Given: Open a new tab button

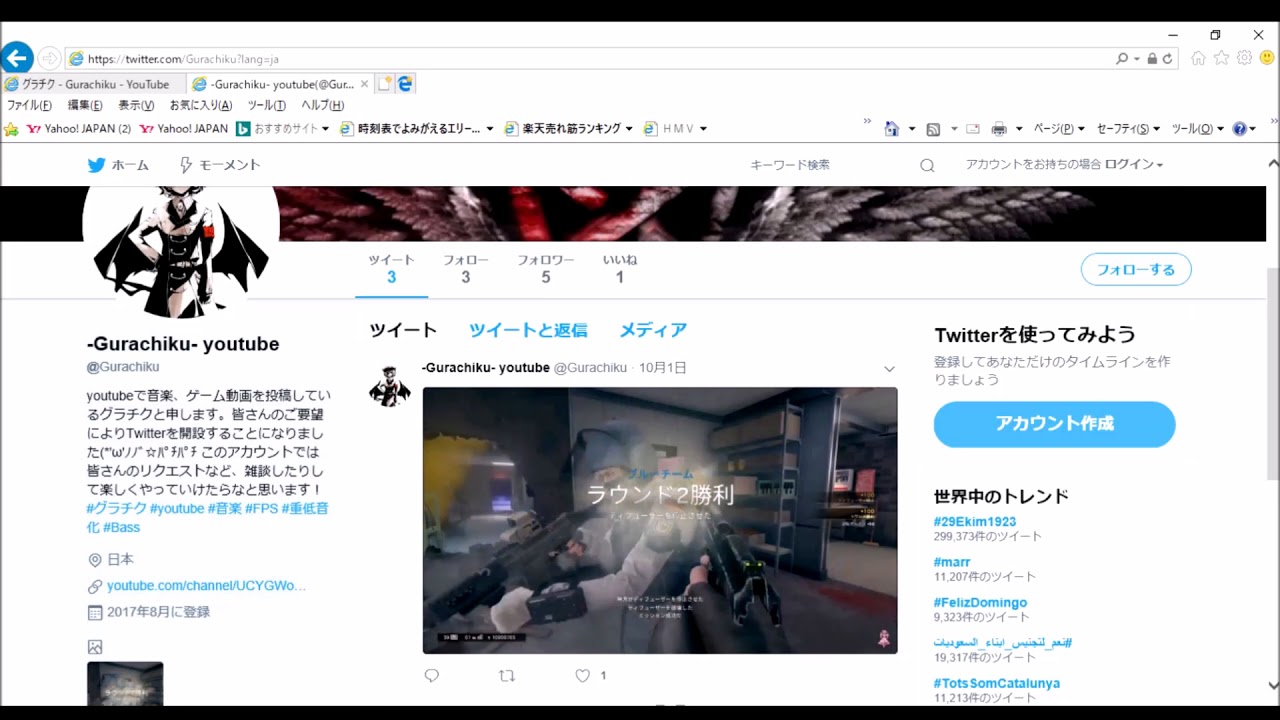Looking at the screenshot, I should (384, 85).
